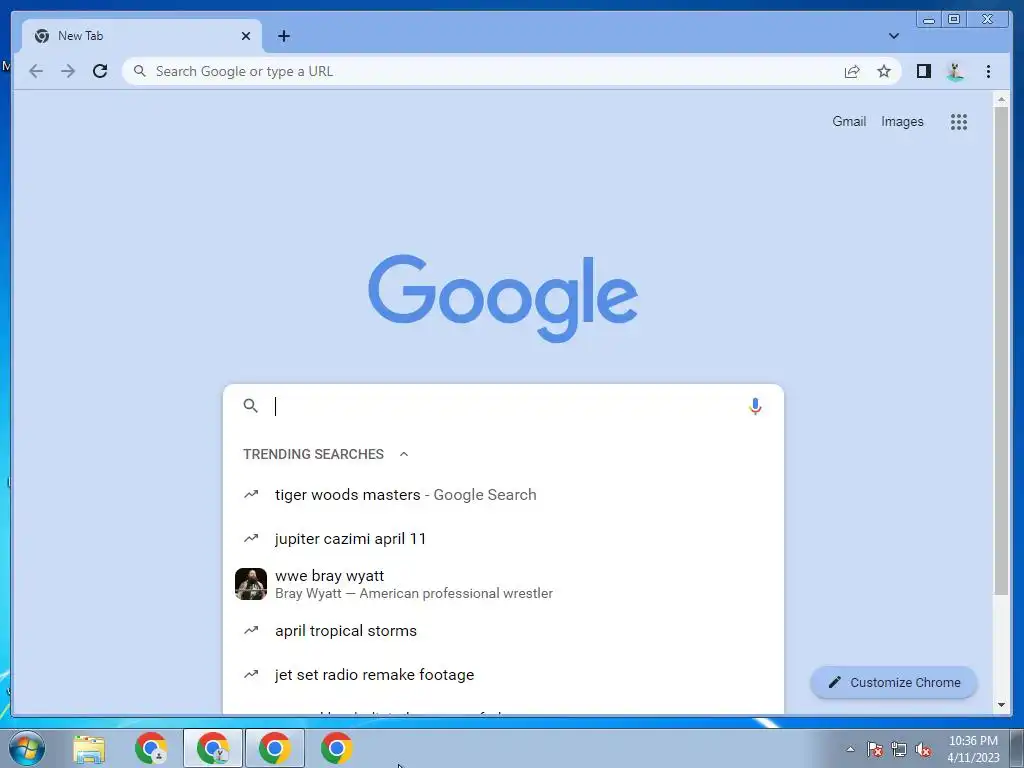1024x768 pixels.
Task: Click the scrollbar down arrow
Action: click(x=1001, y=705)
